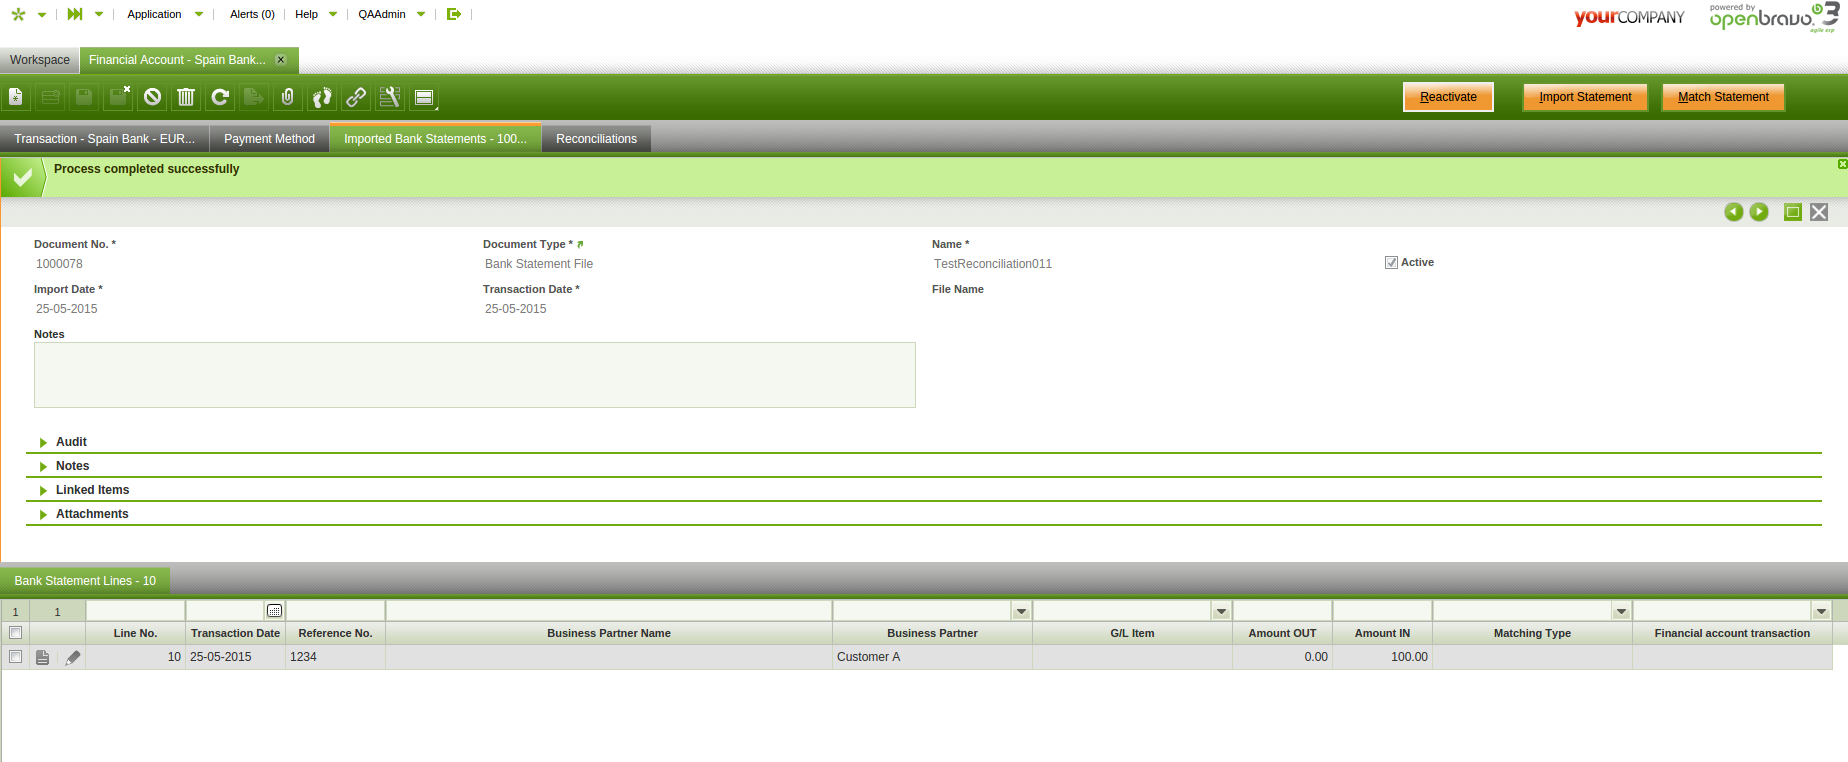Click the pencil edit icon in line 10
The image size is (1848, 762).
(72, 657)
